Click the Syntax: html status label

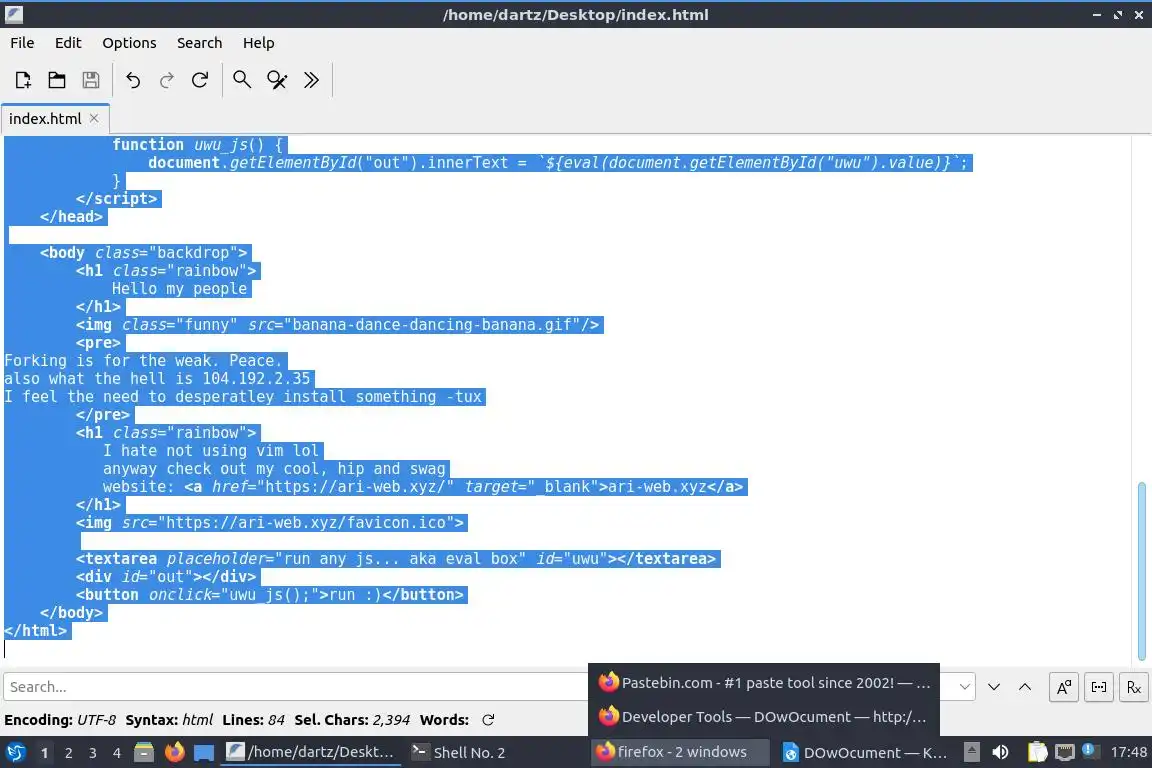click(169, 719)
